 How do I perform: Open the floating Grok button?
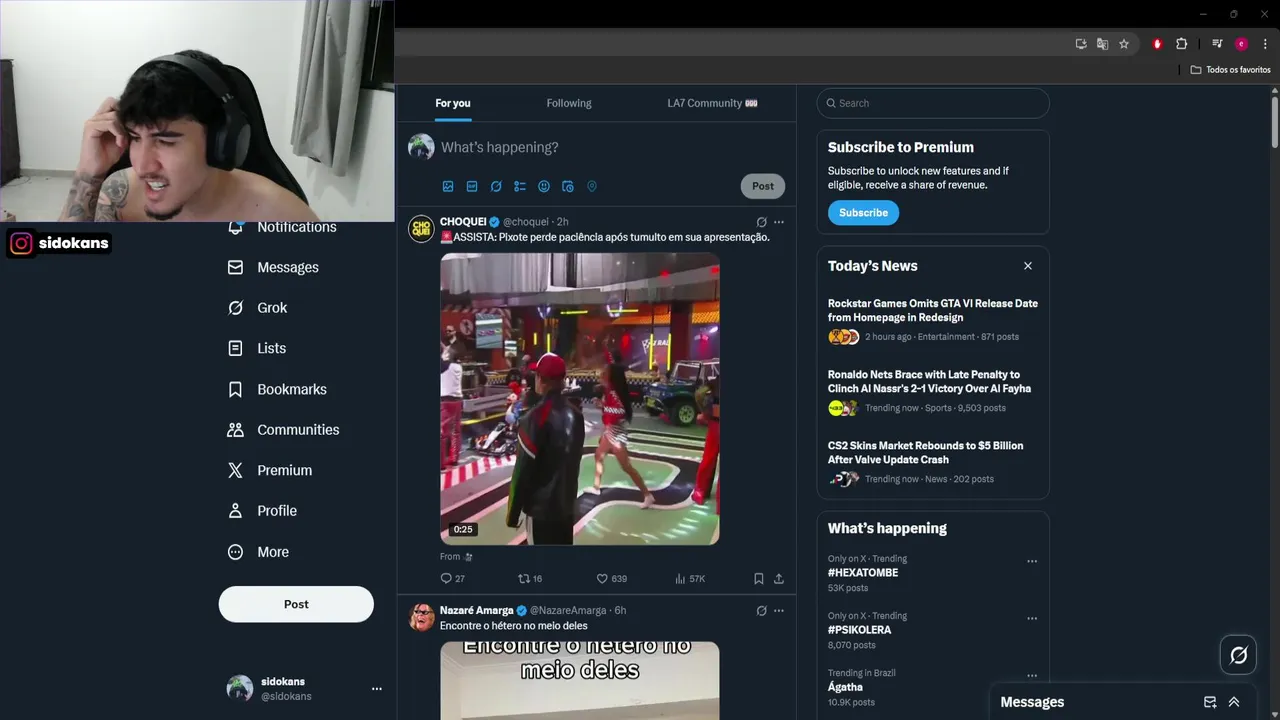click(x=1239, y=655)
